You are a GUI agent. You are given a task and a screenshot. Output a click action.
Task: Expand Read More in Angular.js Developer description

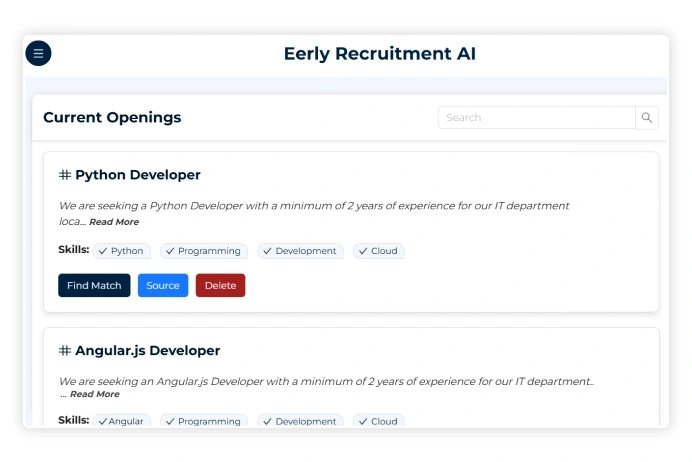click(94, 395)
